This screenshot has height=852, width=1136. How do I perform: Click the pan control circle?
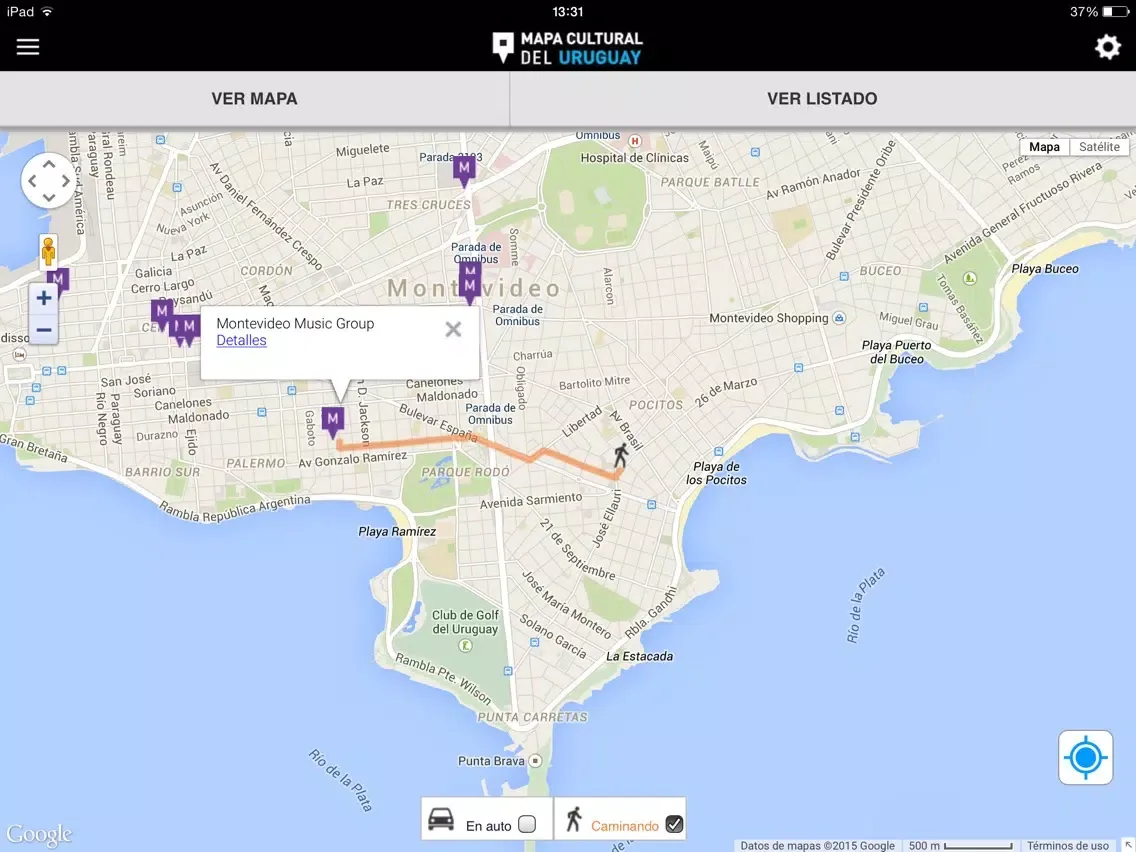(48, 180)
